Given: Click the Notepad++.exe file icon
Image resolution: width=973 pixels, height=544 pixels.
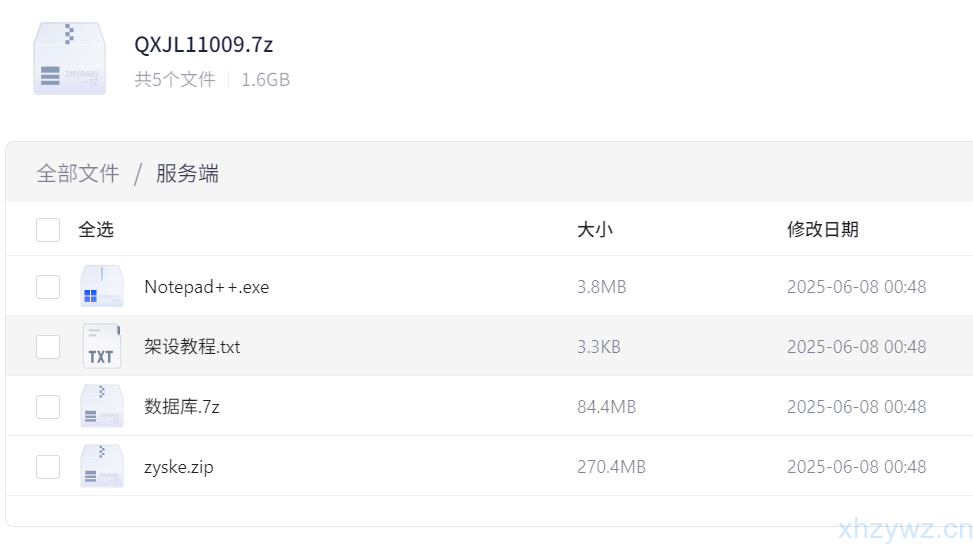Looking at the screenshot, I should (x=102, y=287).
